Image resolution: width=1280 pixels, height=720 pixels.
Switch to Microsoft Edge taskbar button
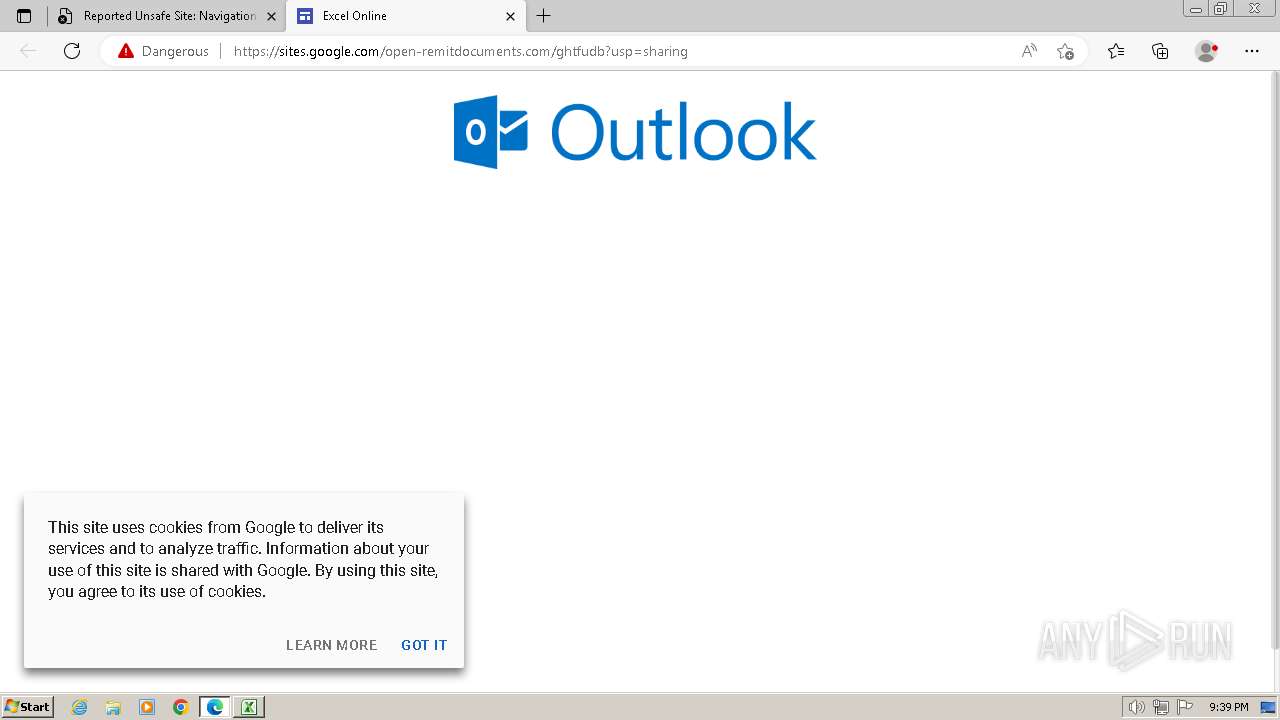click(x=215, y=707)
